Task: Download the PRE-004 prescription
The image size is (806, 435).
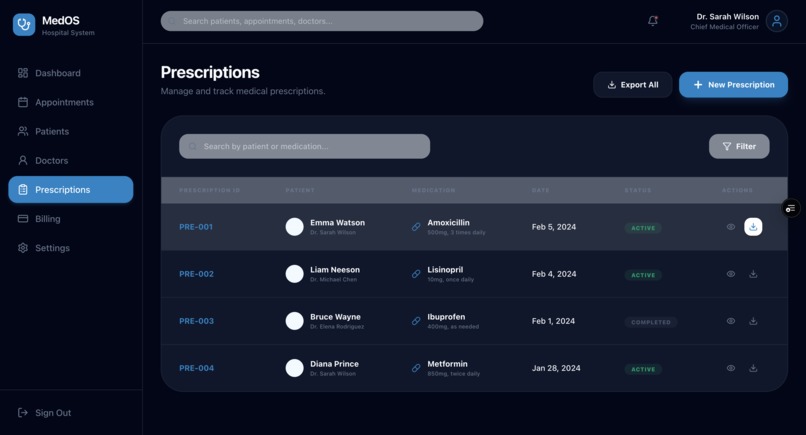Action: (x=753, y=368)
